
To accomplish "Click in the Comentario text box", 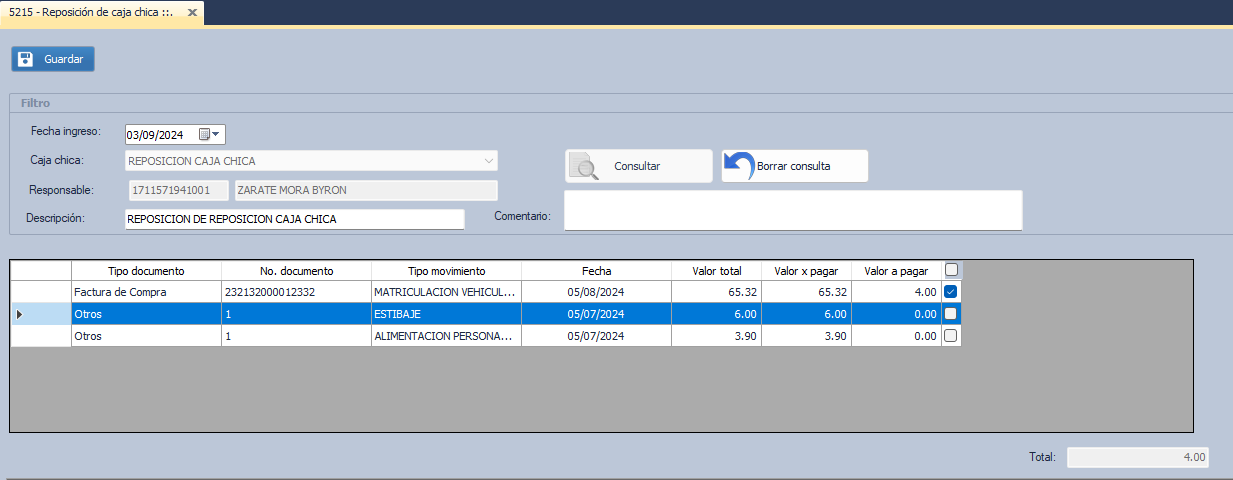I will 792,211.
